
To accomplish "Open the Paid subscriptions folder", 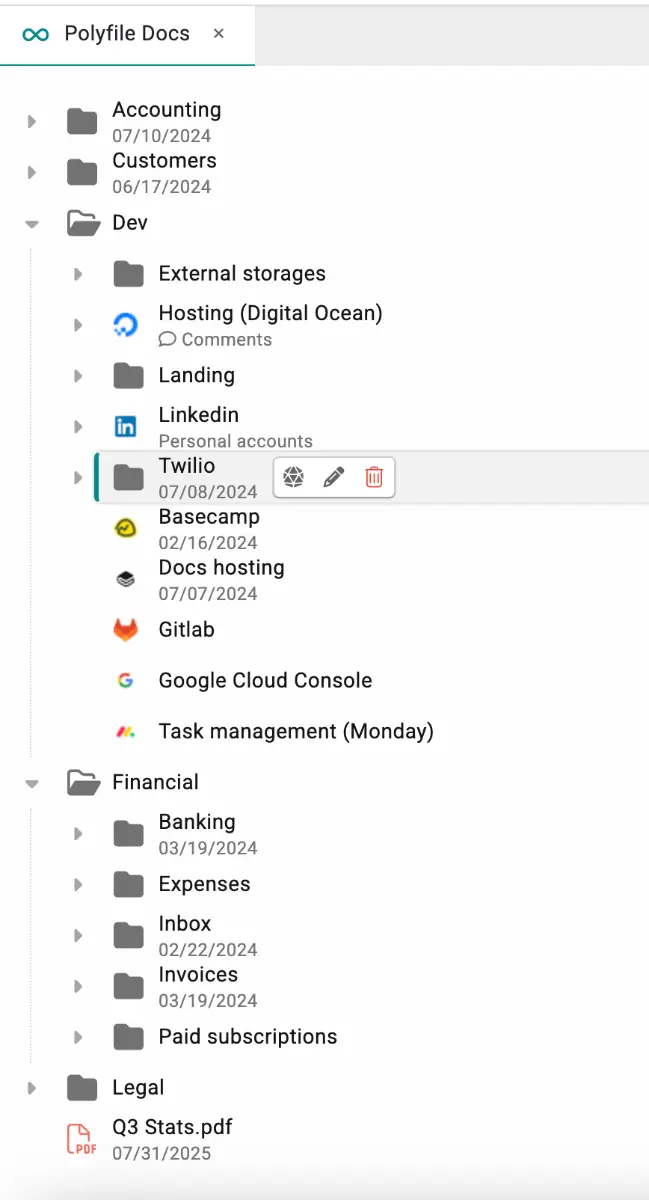I will coord(247,1037).
